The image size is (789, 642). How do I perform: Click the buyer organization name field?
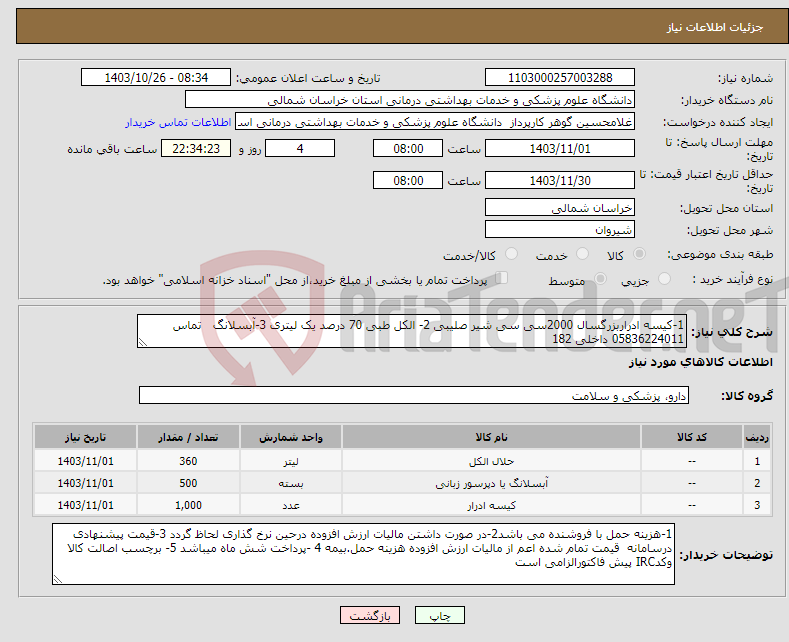pos(410,100)
